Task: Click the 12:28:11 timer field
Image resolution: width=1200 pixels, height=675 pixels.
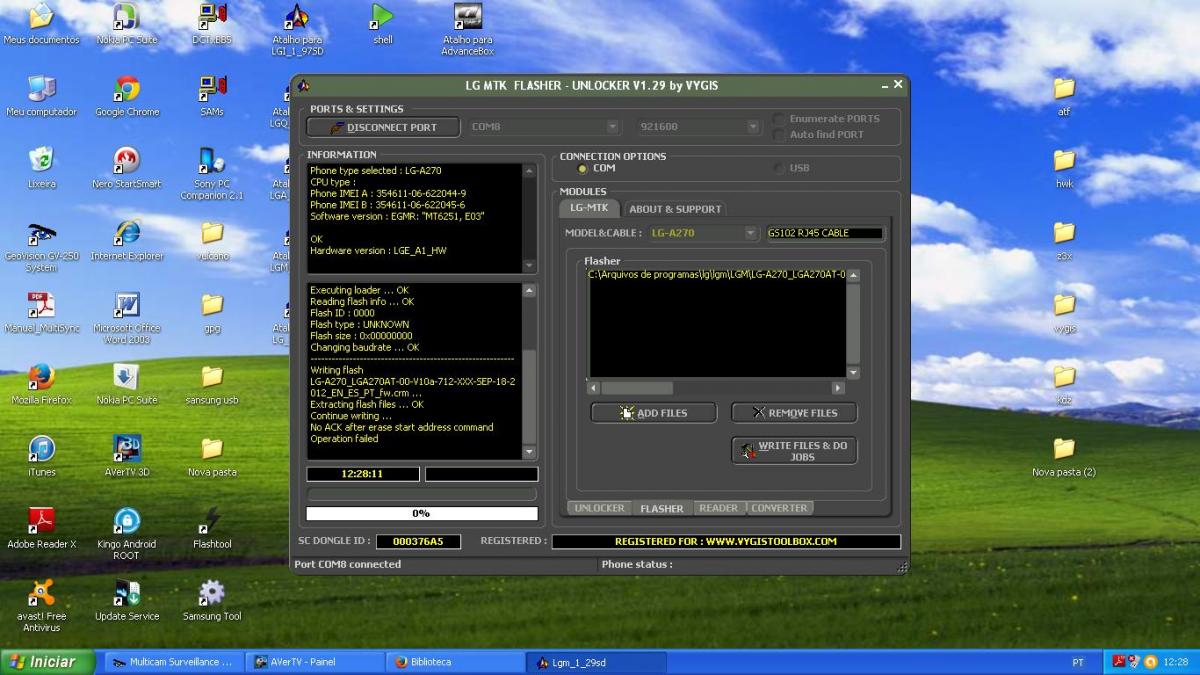Action: (362, 474)
